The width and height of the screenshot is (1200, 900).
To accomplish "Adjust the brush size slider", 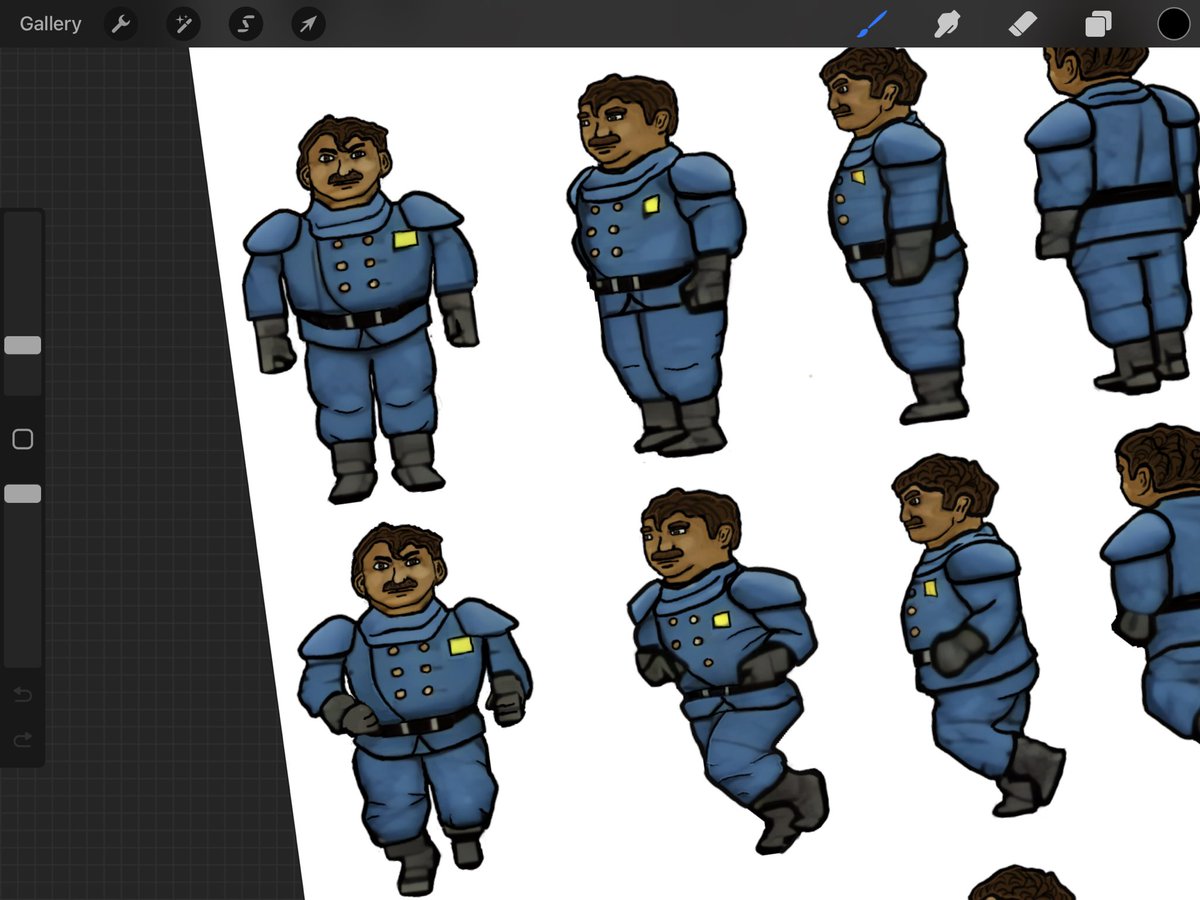I will pyautogui.click(x=22, y=345).
